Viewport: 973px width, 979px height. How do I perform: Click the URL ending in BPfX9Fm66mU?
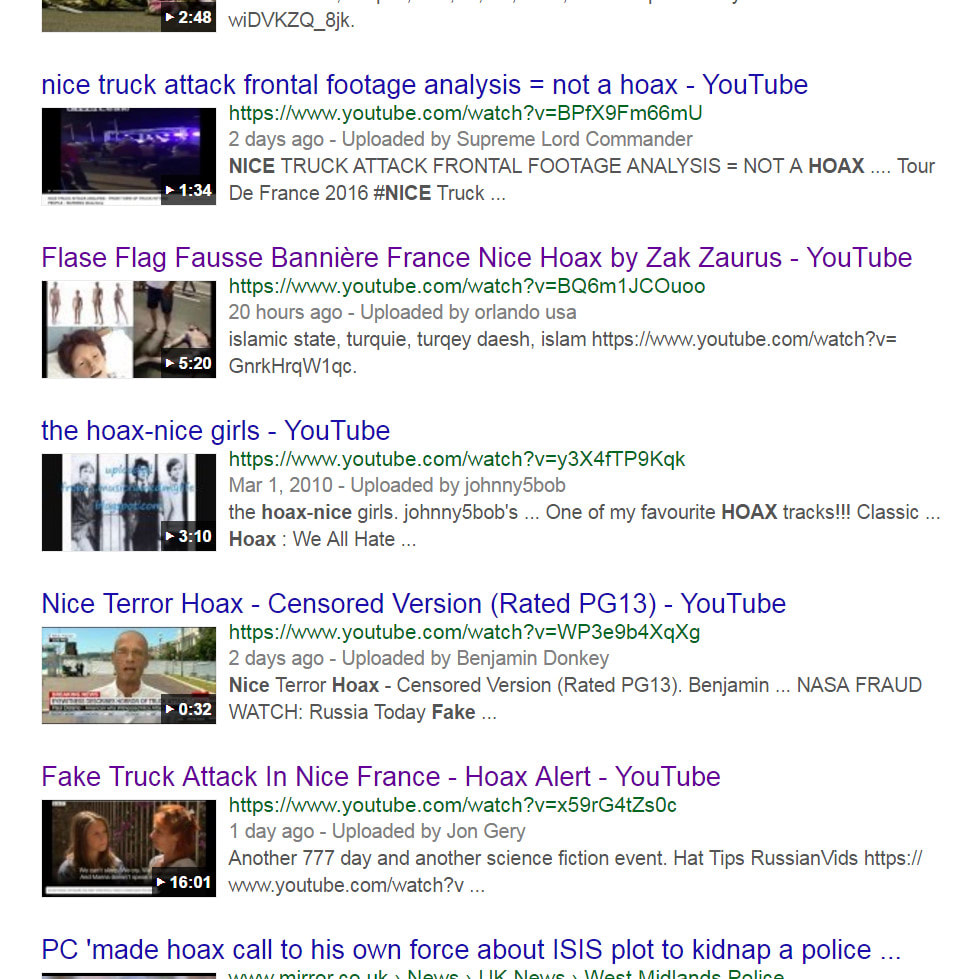coord(466,113)
